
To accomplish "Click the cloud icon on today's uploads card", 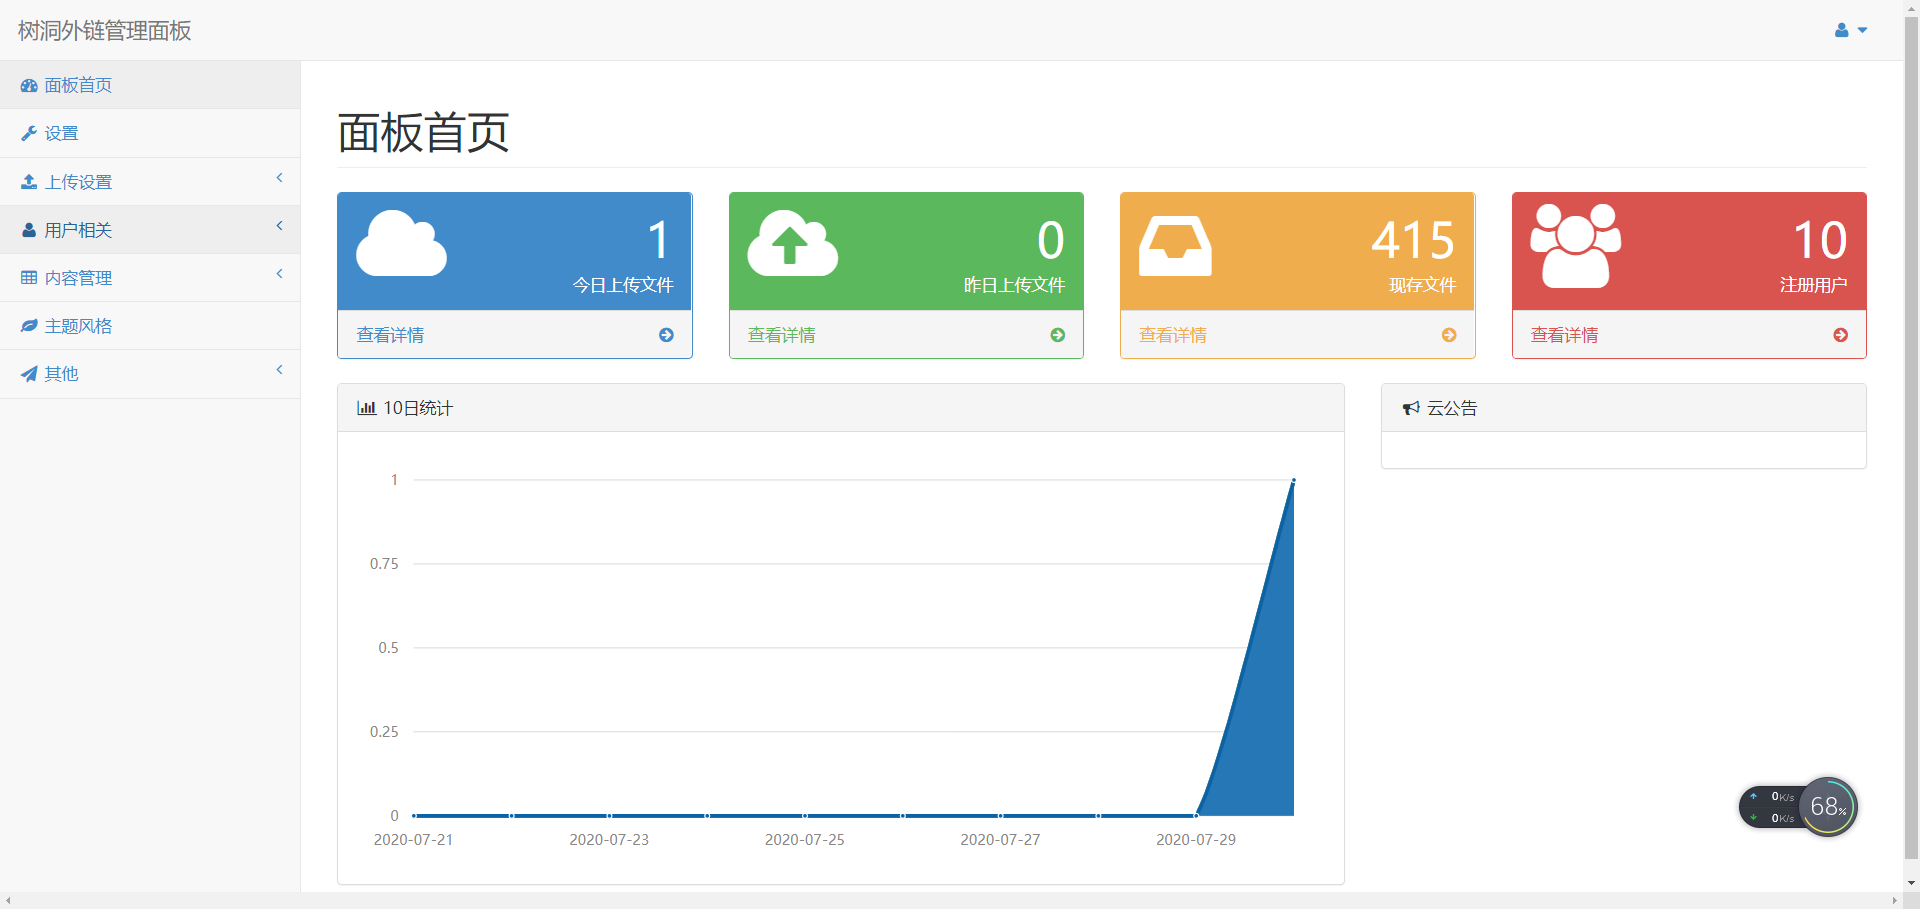I will pyautogui.click(x=401, y=243).
